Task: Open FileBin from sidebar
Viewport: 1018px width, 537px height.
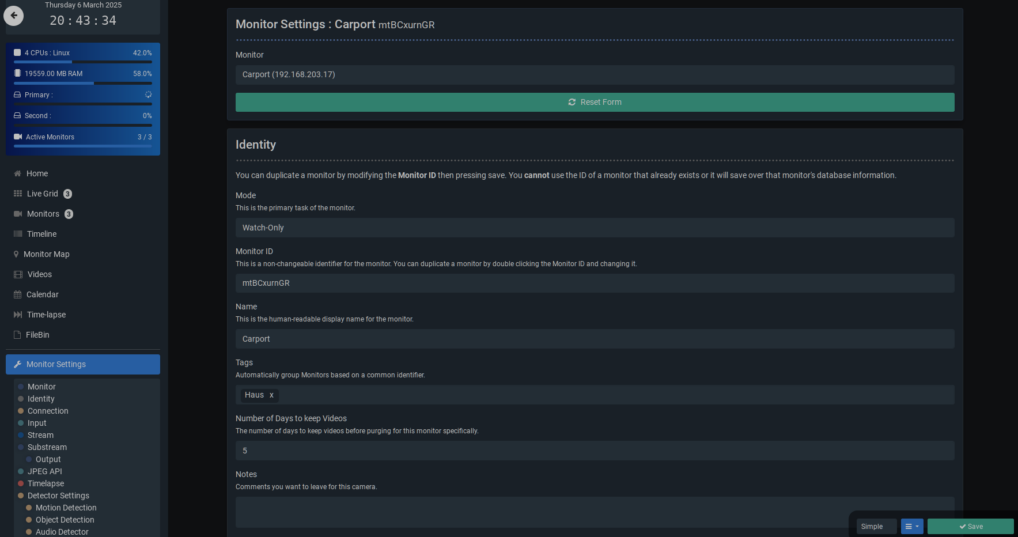Action: coord(38,334)
